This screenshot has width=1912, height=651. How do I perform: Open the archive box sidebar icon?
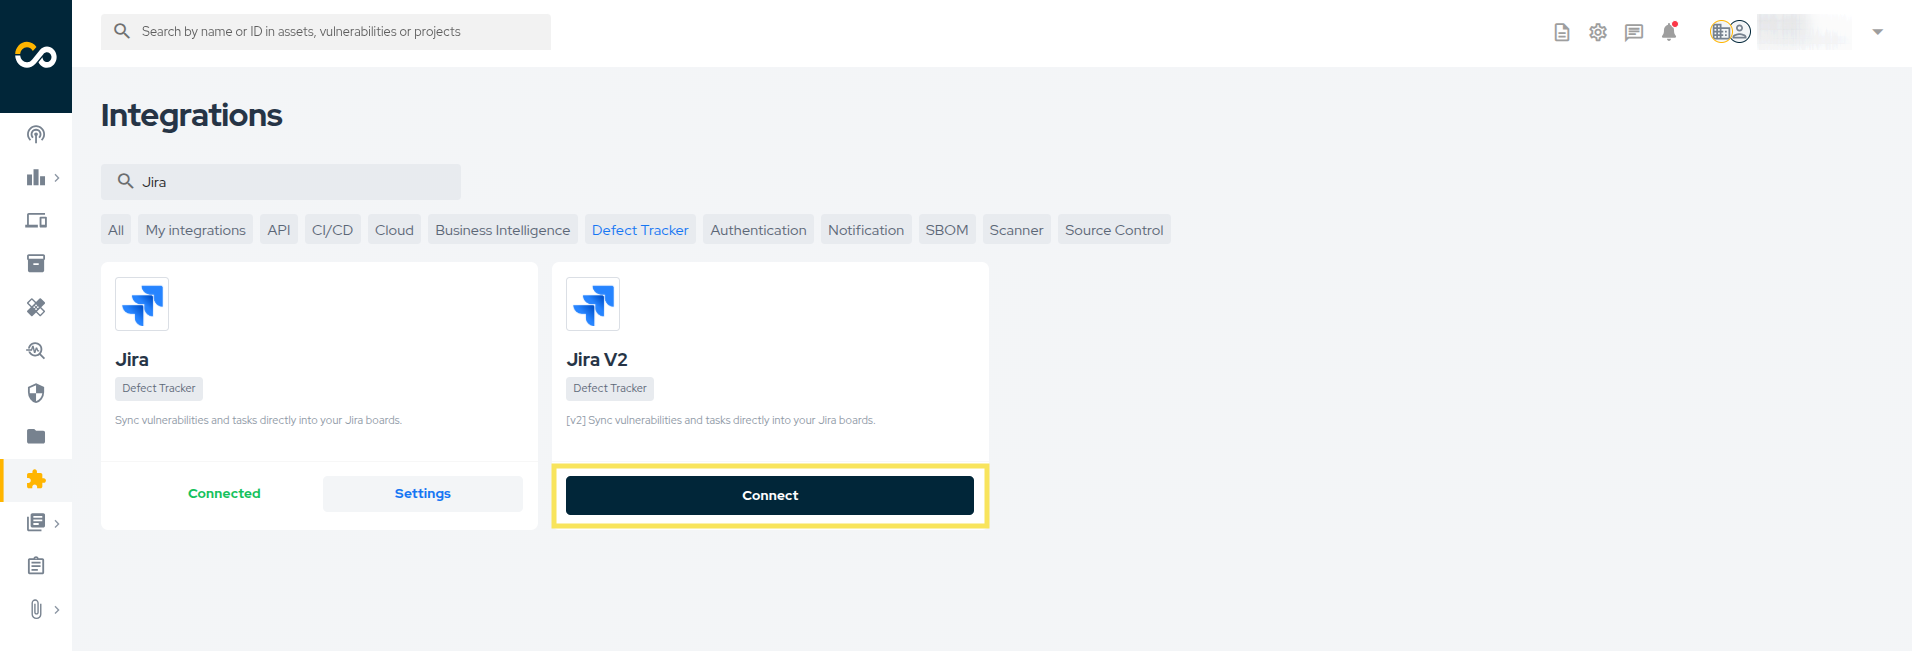tap(36, 263)
